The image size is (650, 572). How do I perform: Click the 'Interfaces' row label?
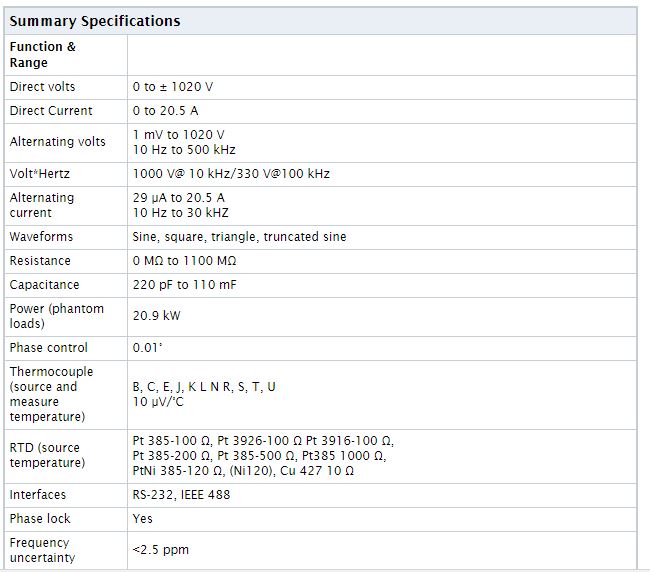(38, 495)
